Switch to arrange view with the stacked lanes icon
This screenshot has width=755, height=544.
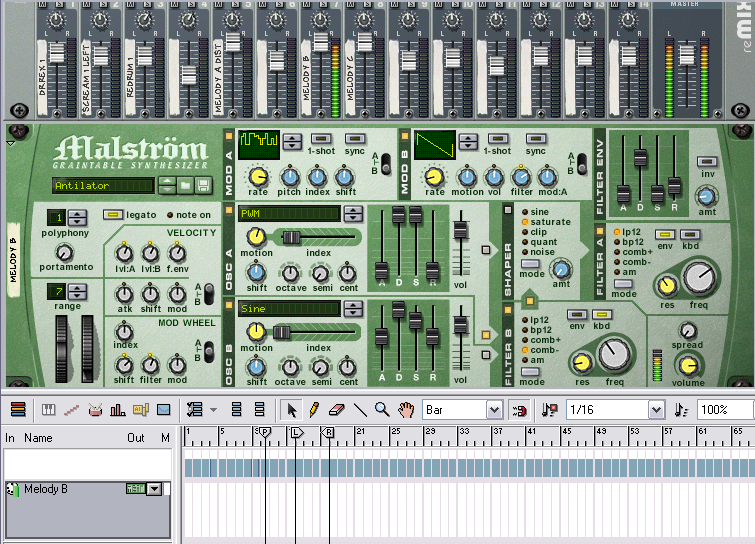(18, 410)
